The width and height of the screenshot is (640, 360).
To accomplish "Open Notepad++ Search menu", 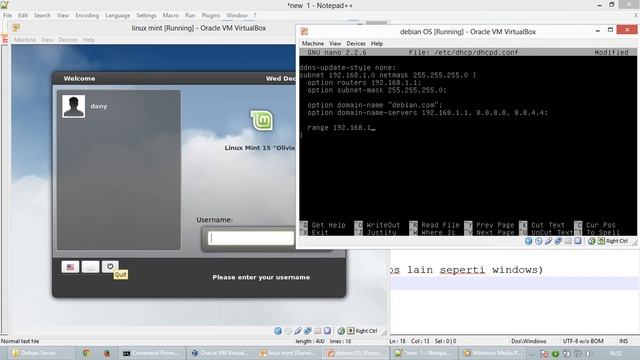I will (42, 15).
